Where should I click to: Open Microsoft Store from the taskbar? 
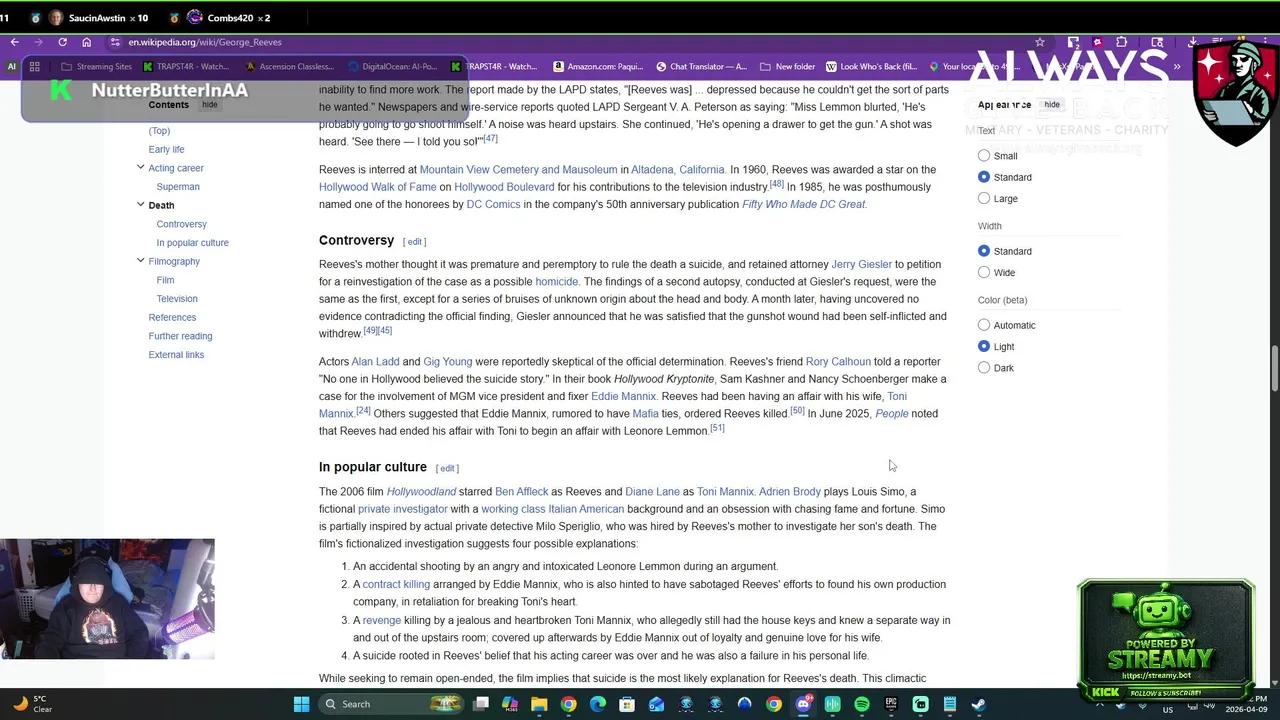[x=627, y=704]
